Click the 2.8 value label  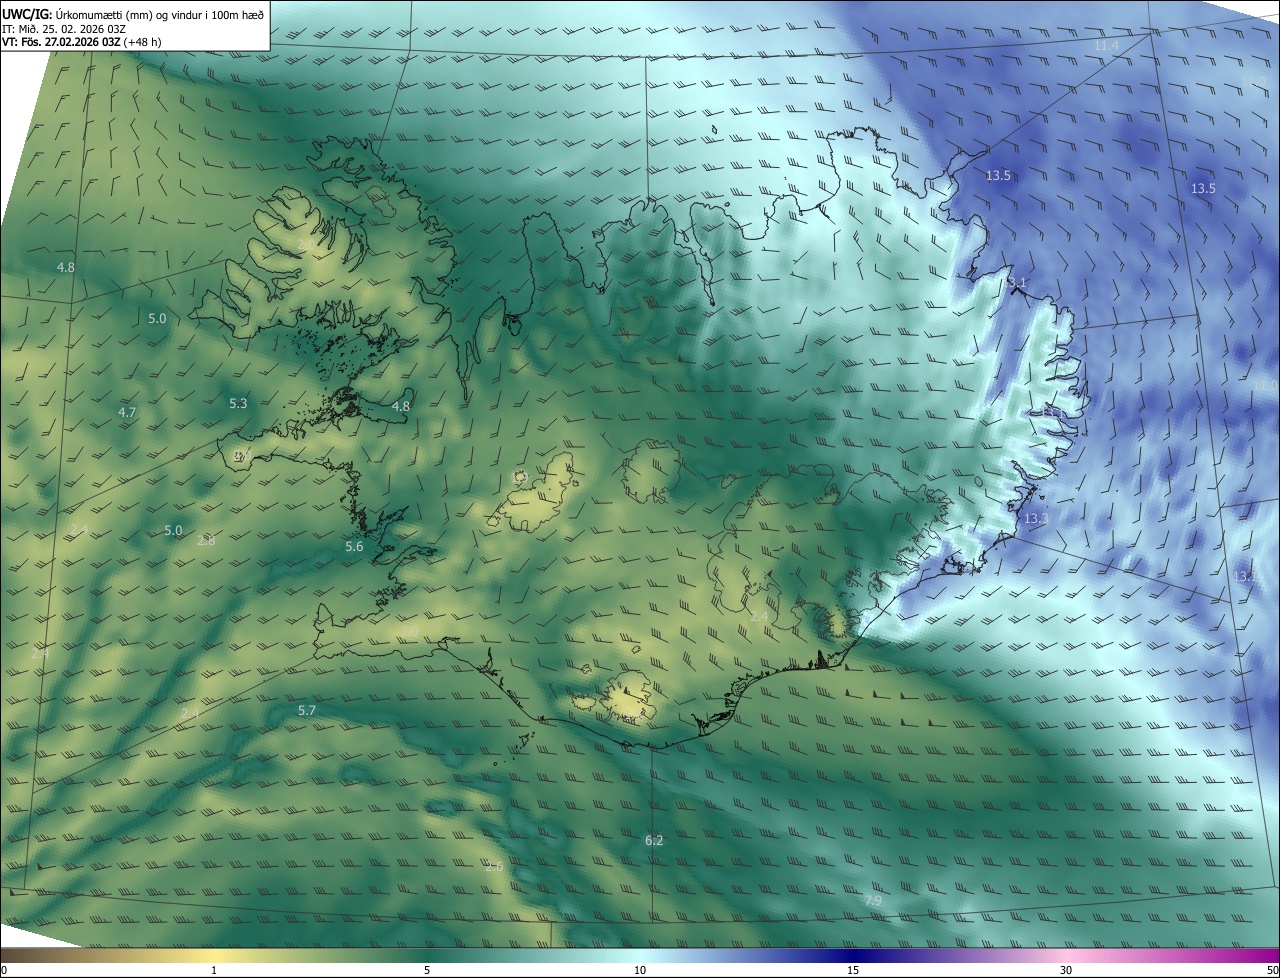[206, 540]
